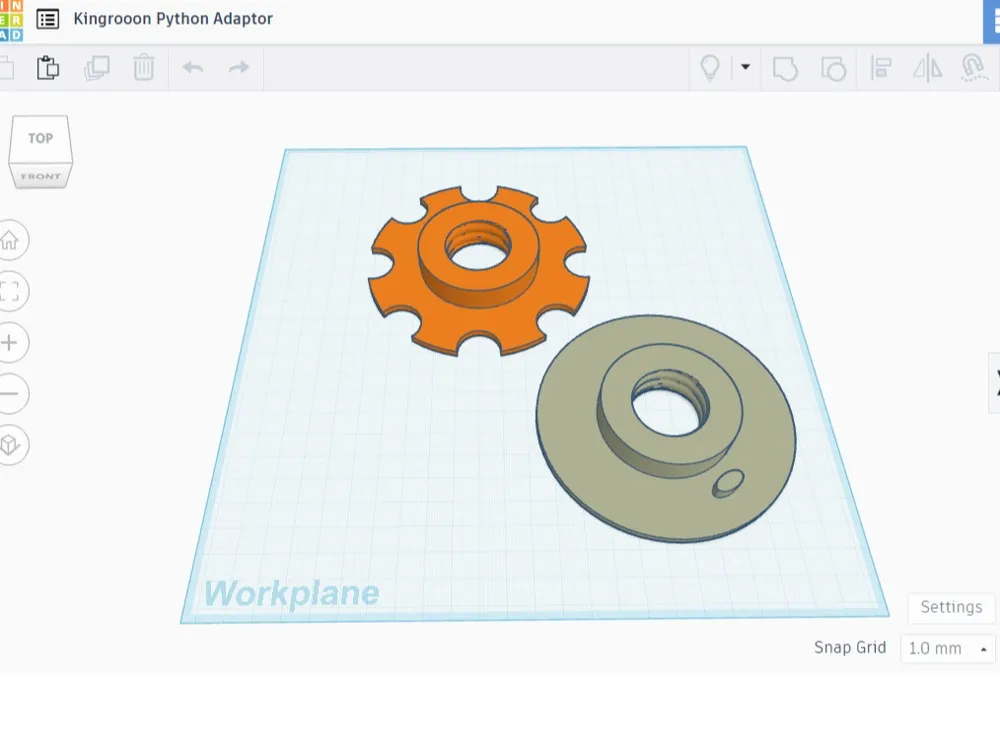The height and width of the screenshot is (750, 1000).
Task: Open the dropdown beside the lightbulb
Action: click(745, 66)
